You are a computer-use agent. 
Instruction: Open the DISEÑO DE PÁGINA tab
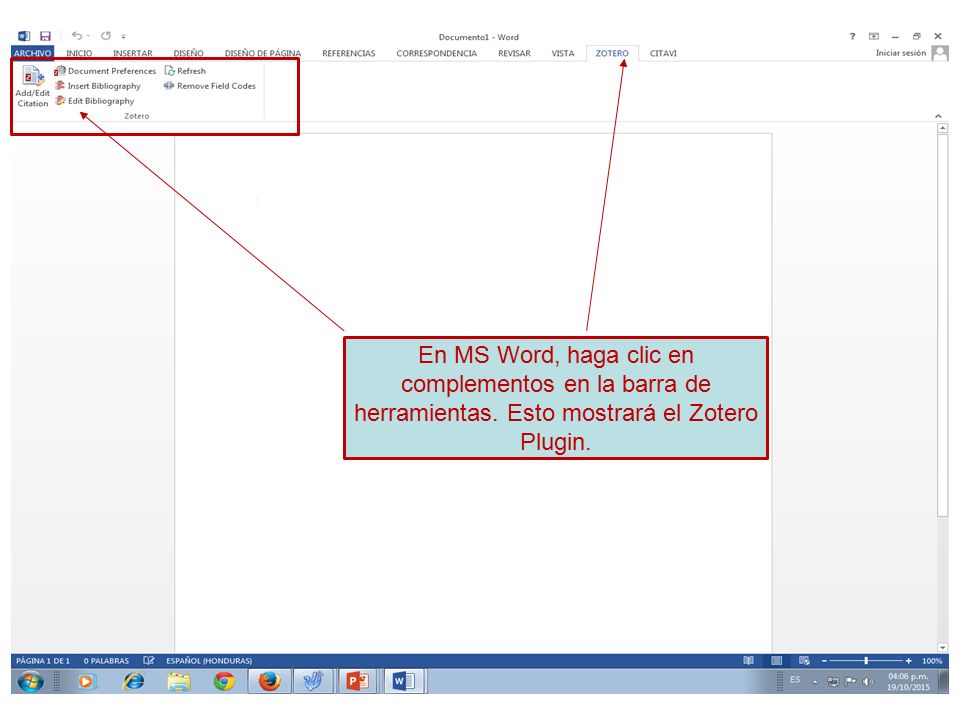coord(263,53)
